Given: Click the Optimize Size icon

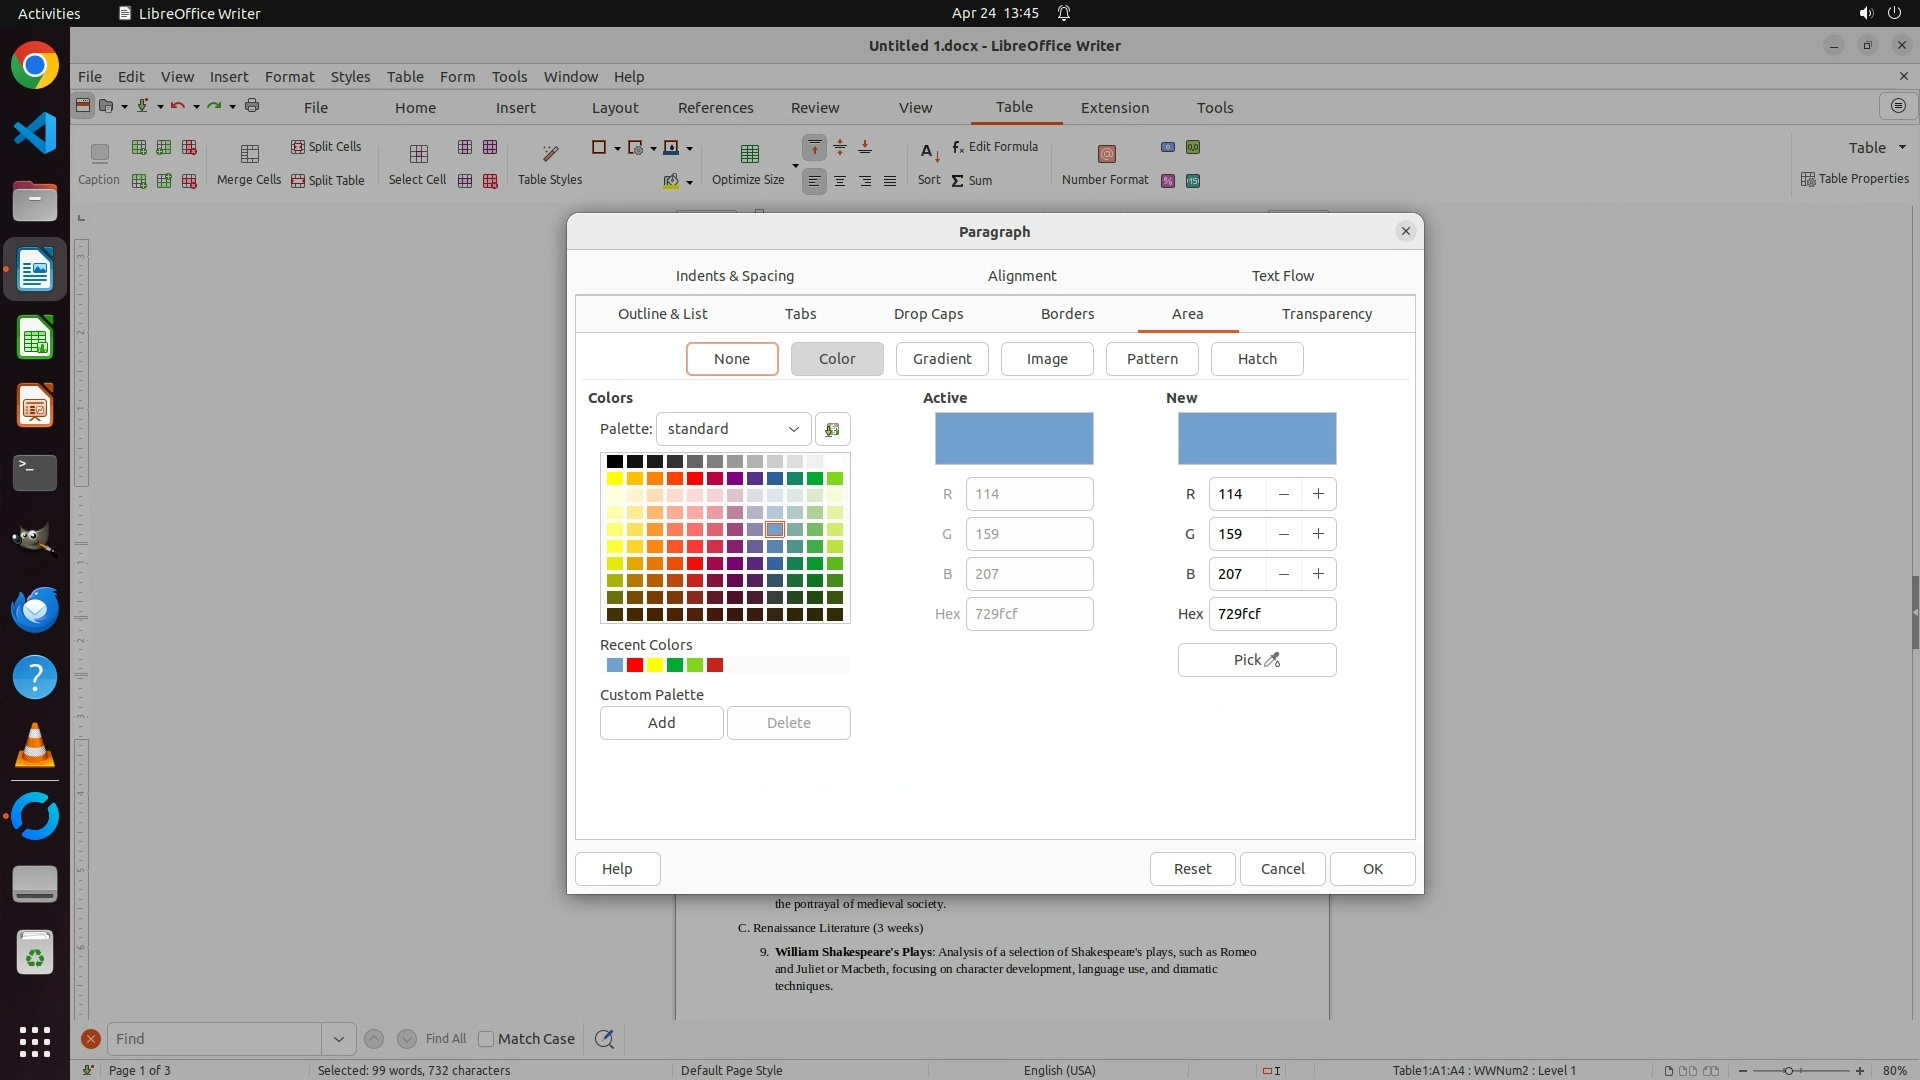Looking at the screenshot, I should pyautogui.click(x=749, y=154).
